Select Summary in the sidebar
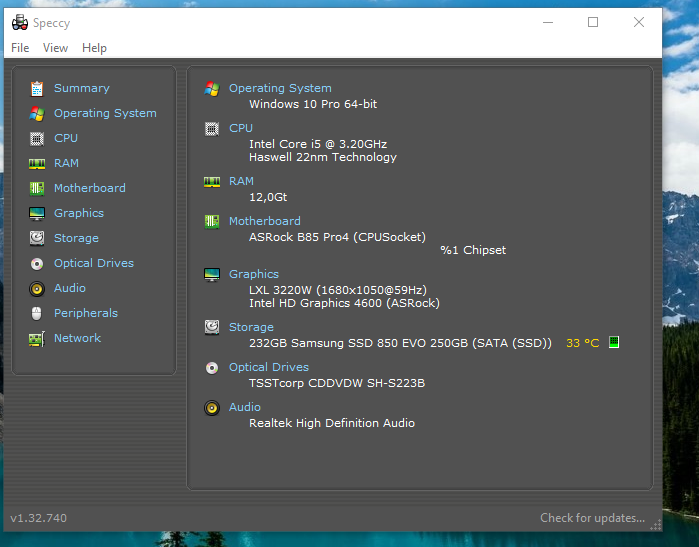 tap(82, 88)
